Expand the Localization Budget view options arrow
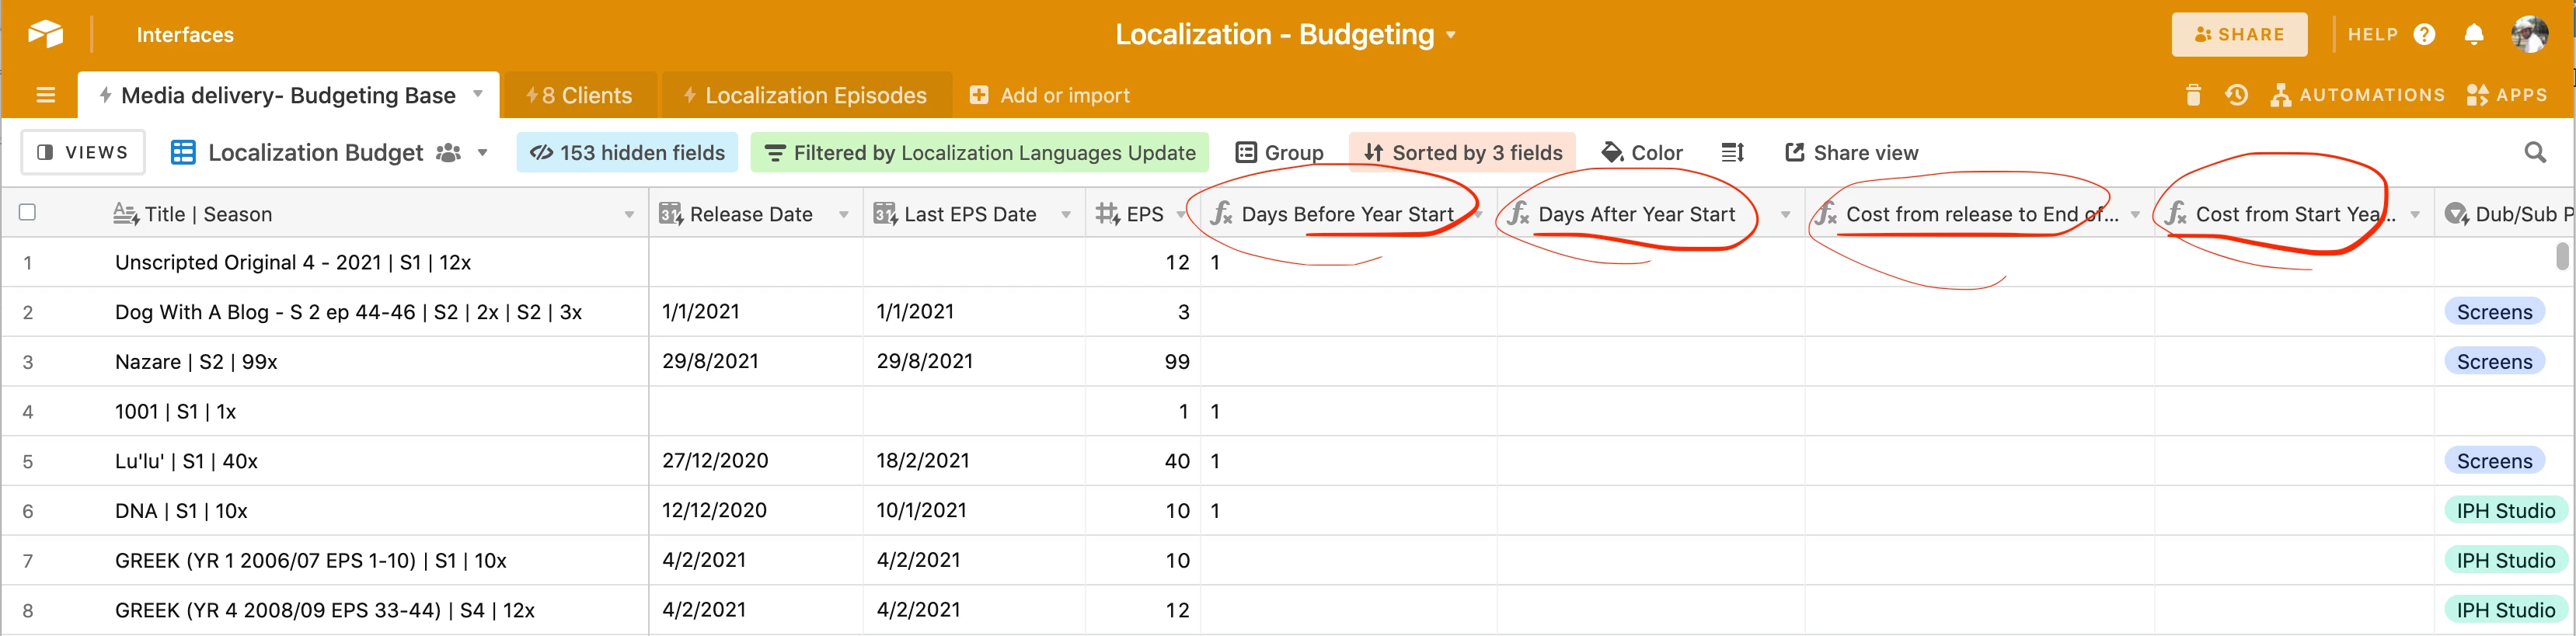Screen dimensions: 2576x636 483,153
